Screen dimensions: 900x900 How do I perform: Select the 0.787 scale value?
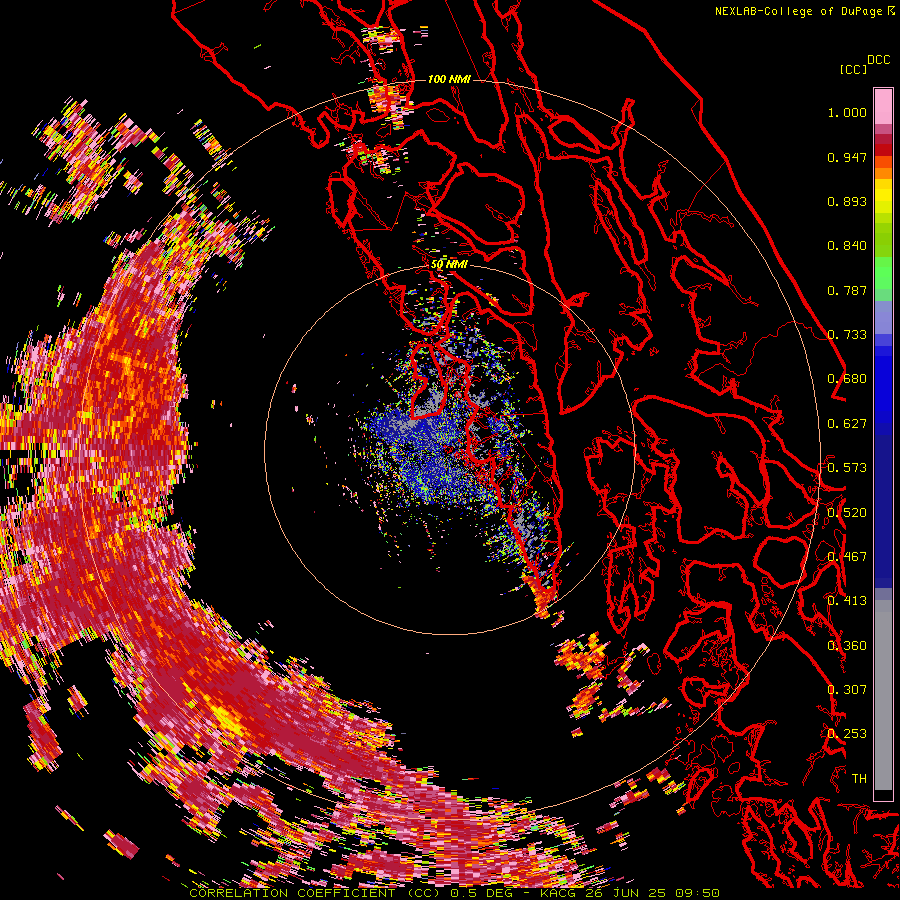coord(847,290)
